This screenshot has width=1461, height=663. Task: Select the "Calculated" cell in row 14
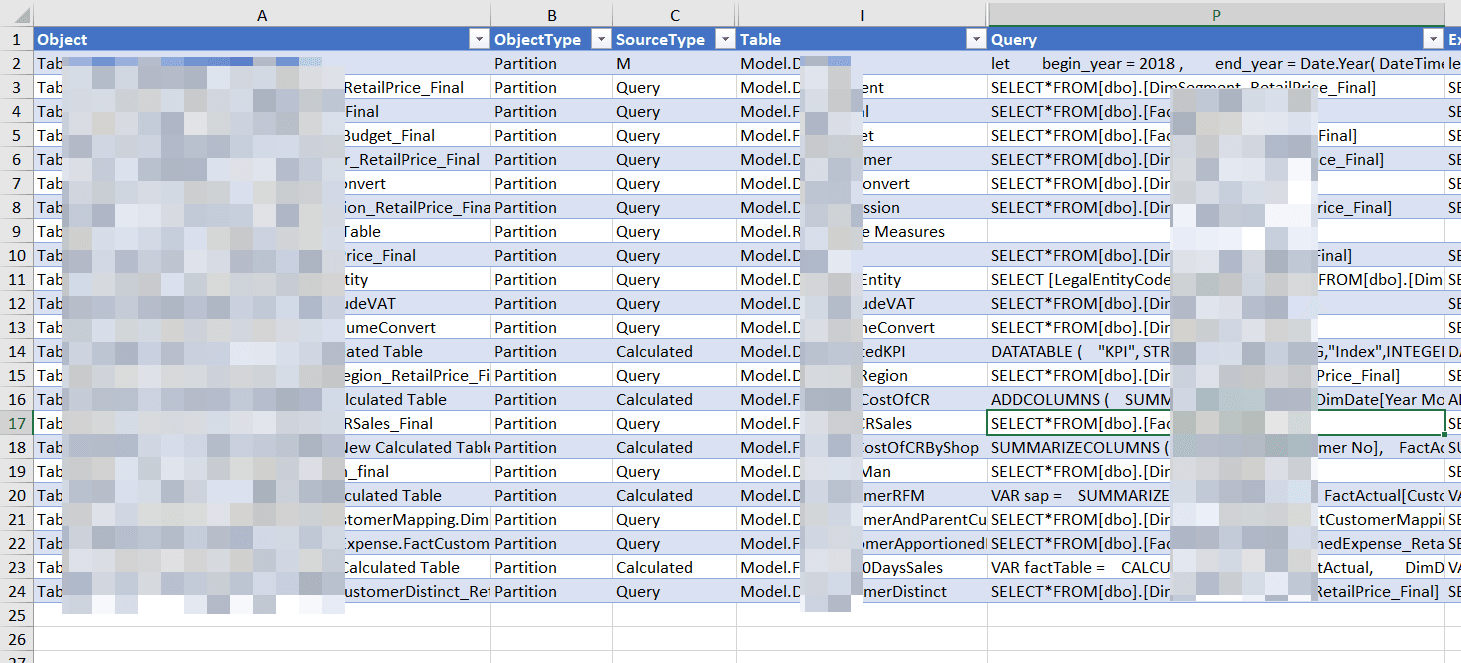675,351
